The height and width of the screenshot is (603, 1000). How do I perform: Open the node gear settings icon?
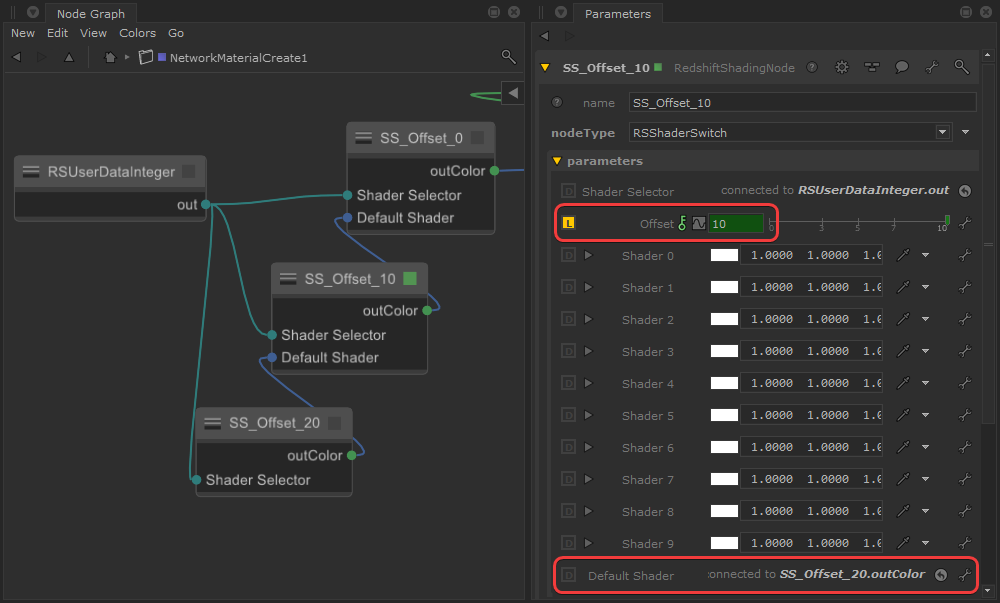(842, 67)
